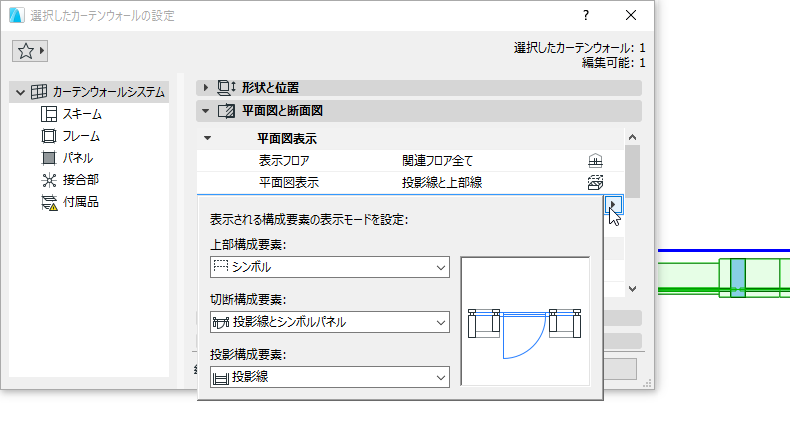
Task: Click the flyout arrow button beside popup
Action: [x=613, y=205]
